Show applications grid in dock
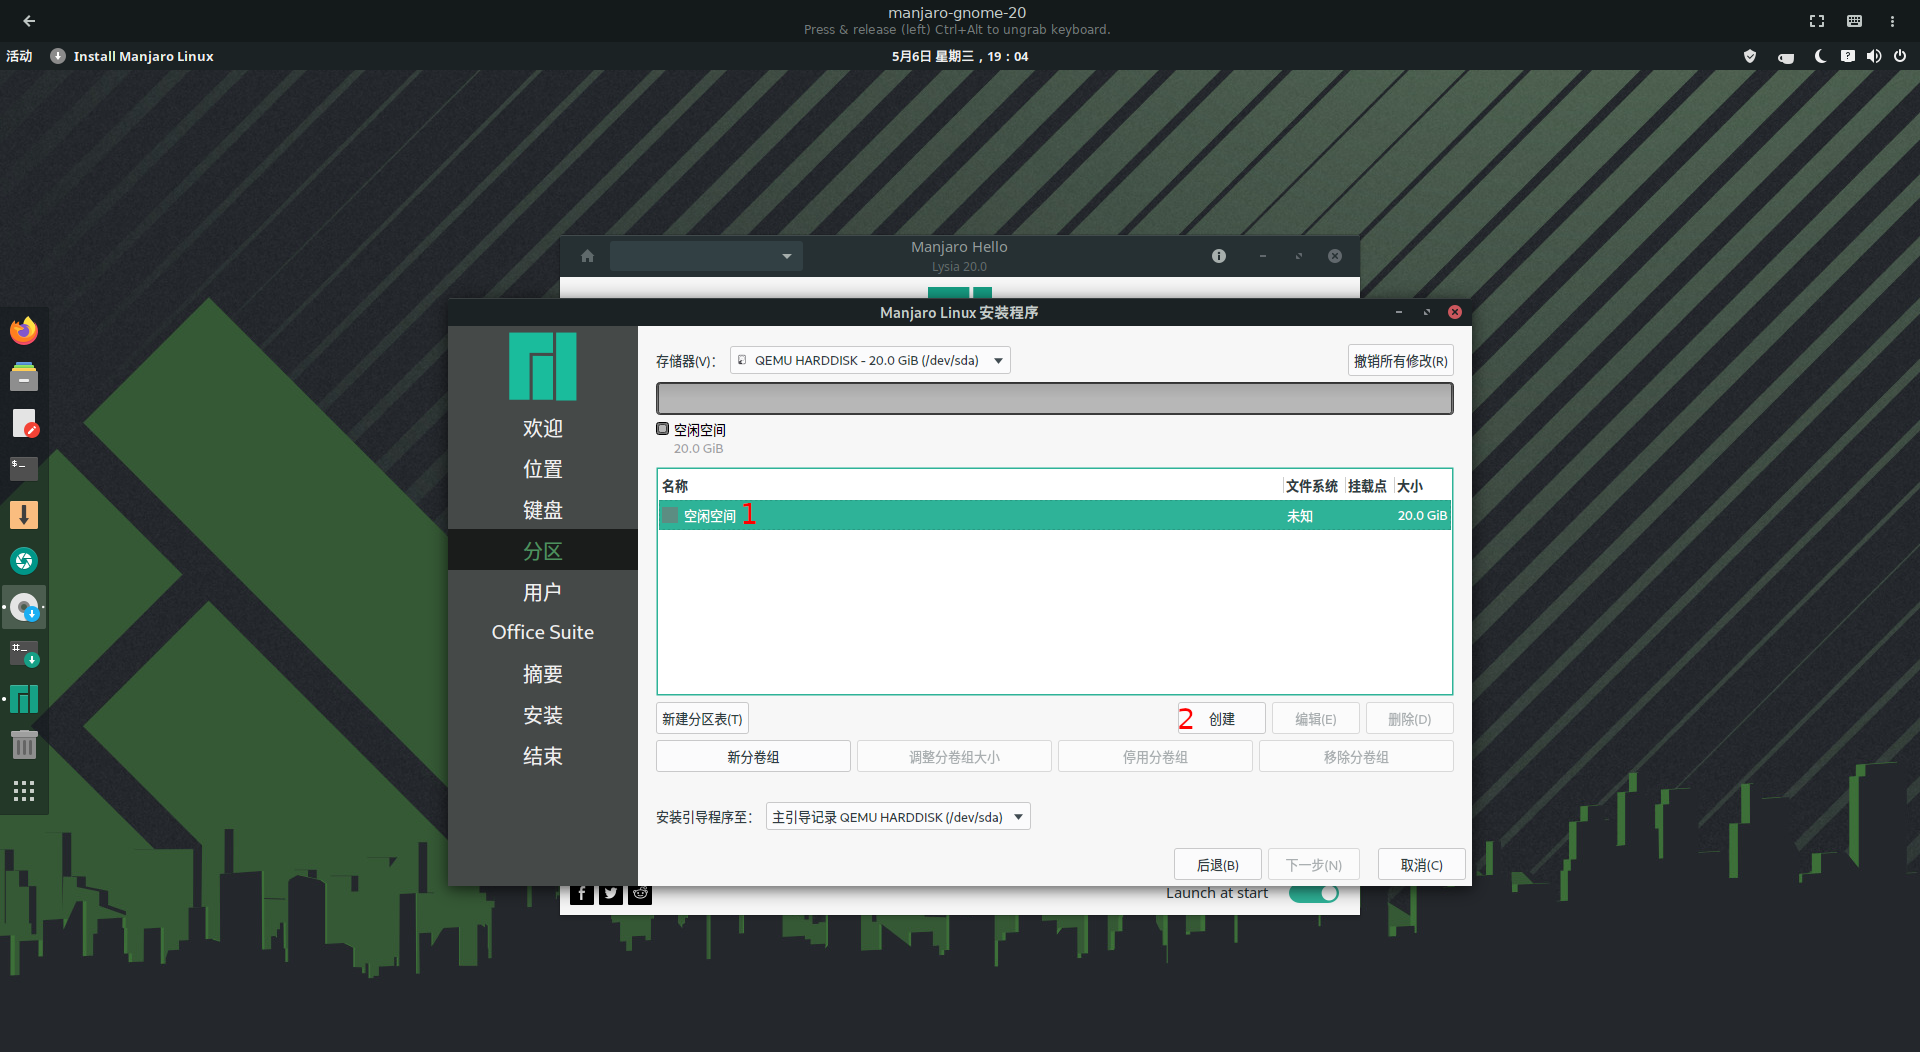The width and height of the screenshot is (1920, 1052). pyautogui.click(x=24, y=791)
